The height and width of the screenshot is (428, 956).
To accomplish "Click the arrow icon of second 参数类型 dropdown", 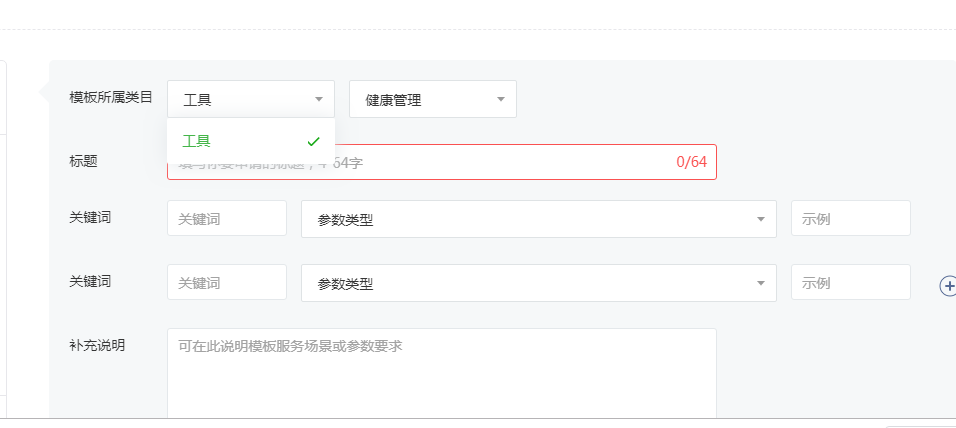I will click(x=761, y=283).
